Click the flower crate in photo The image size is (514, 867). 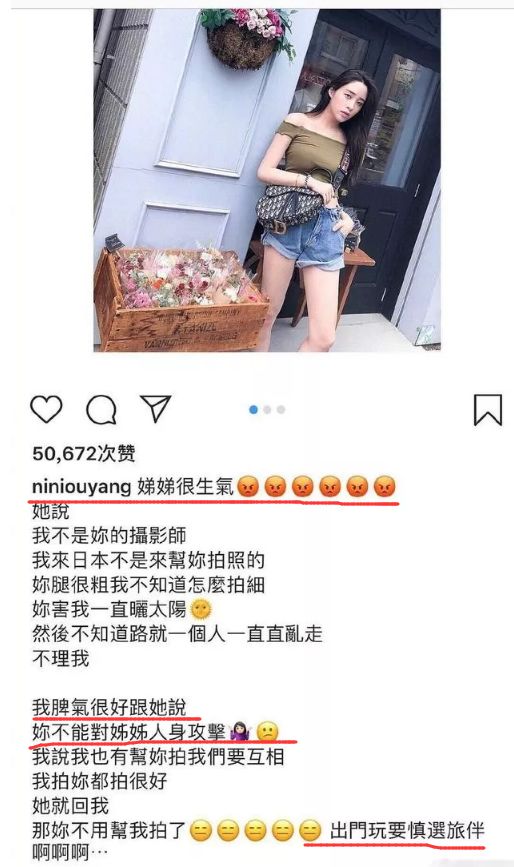(x=181, y=299)
